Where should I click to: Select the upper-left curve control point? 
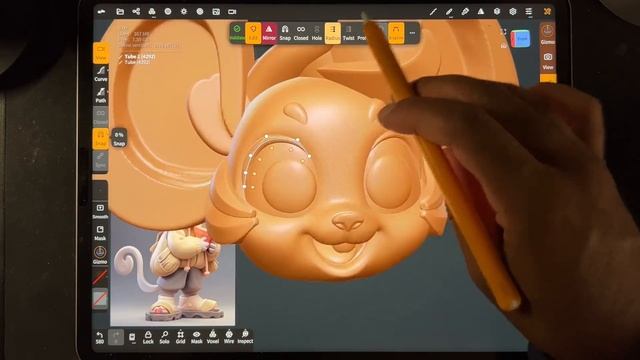click(267, 136)
